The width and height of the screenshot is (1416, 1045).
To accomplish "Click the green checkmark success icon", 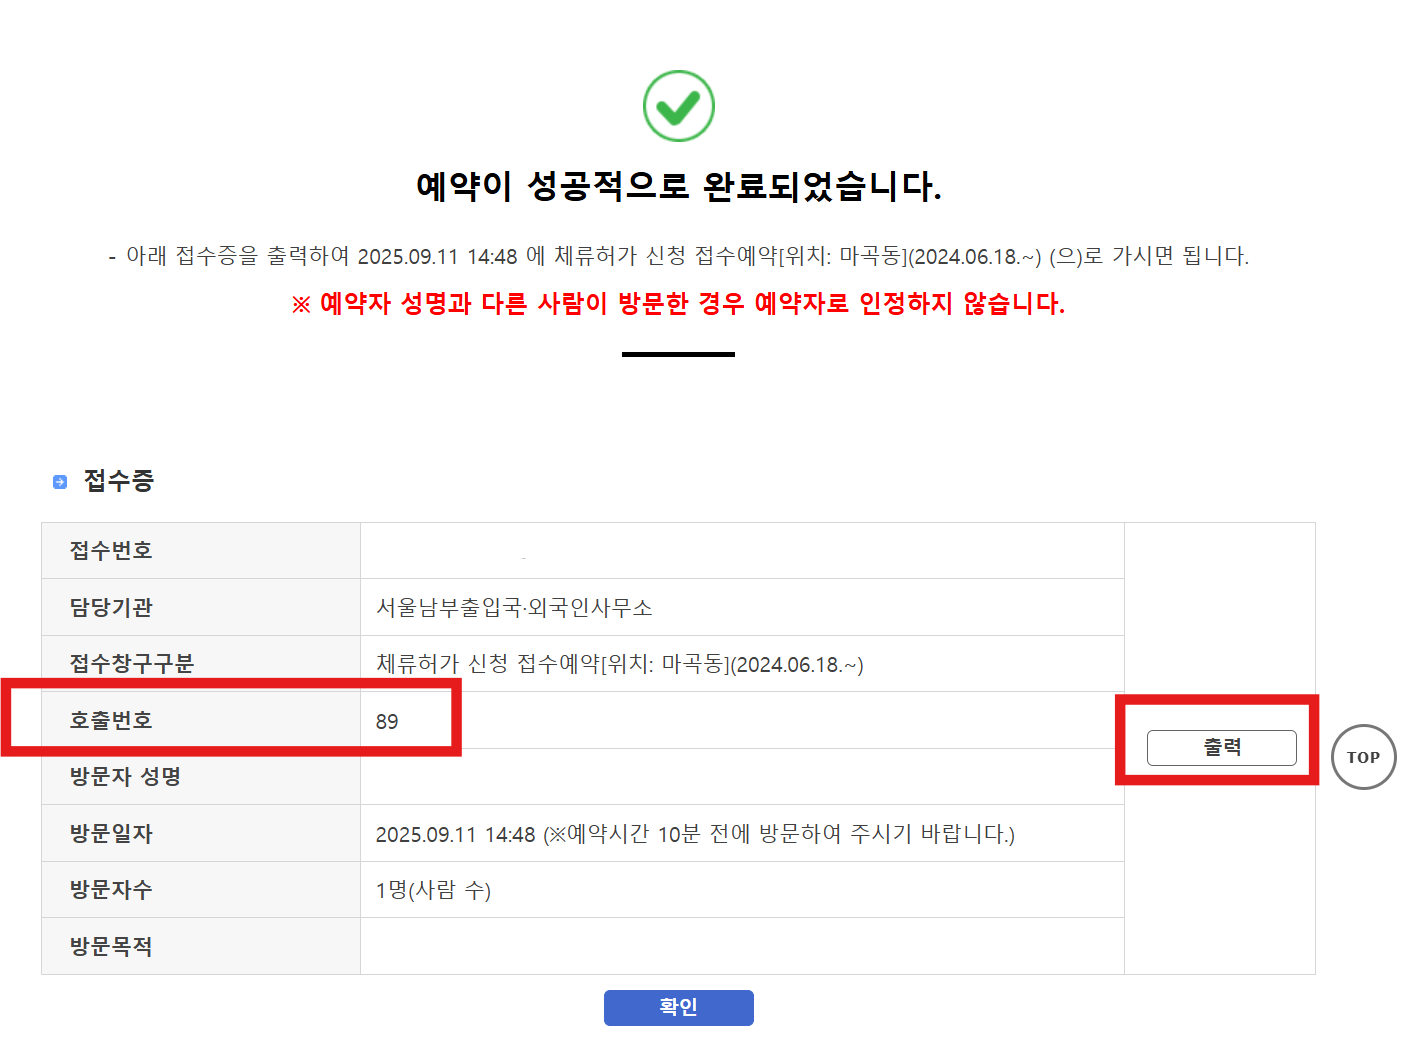I will tap(678, 106).
